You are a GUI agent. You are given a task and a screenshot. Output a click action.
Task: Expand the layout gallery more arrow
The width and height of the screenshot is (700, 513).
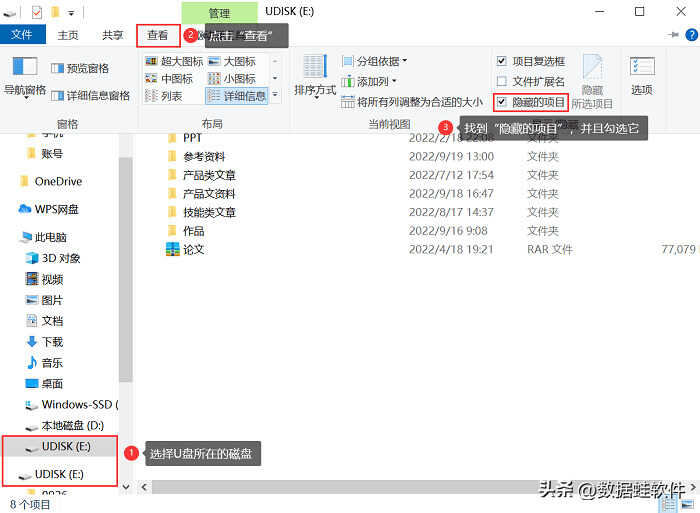[x=275, y=95]
